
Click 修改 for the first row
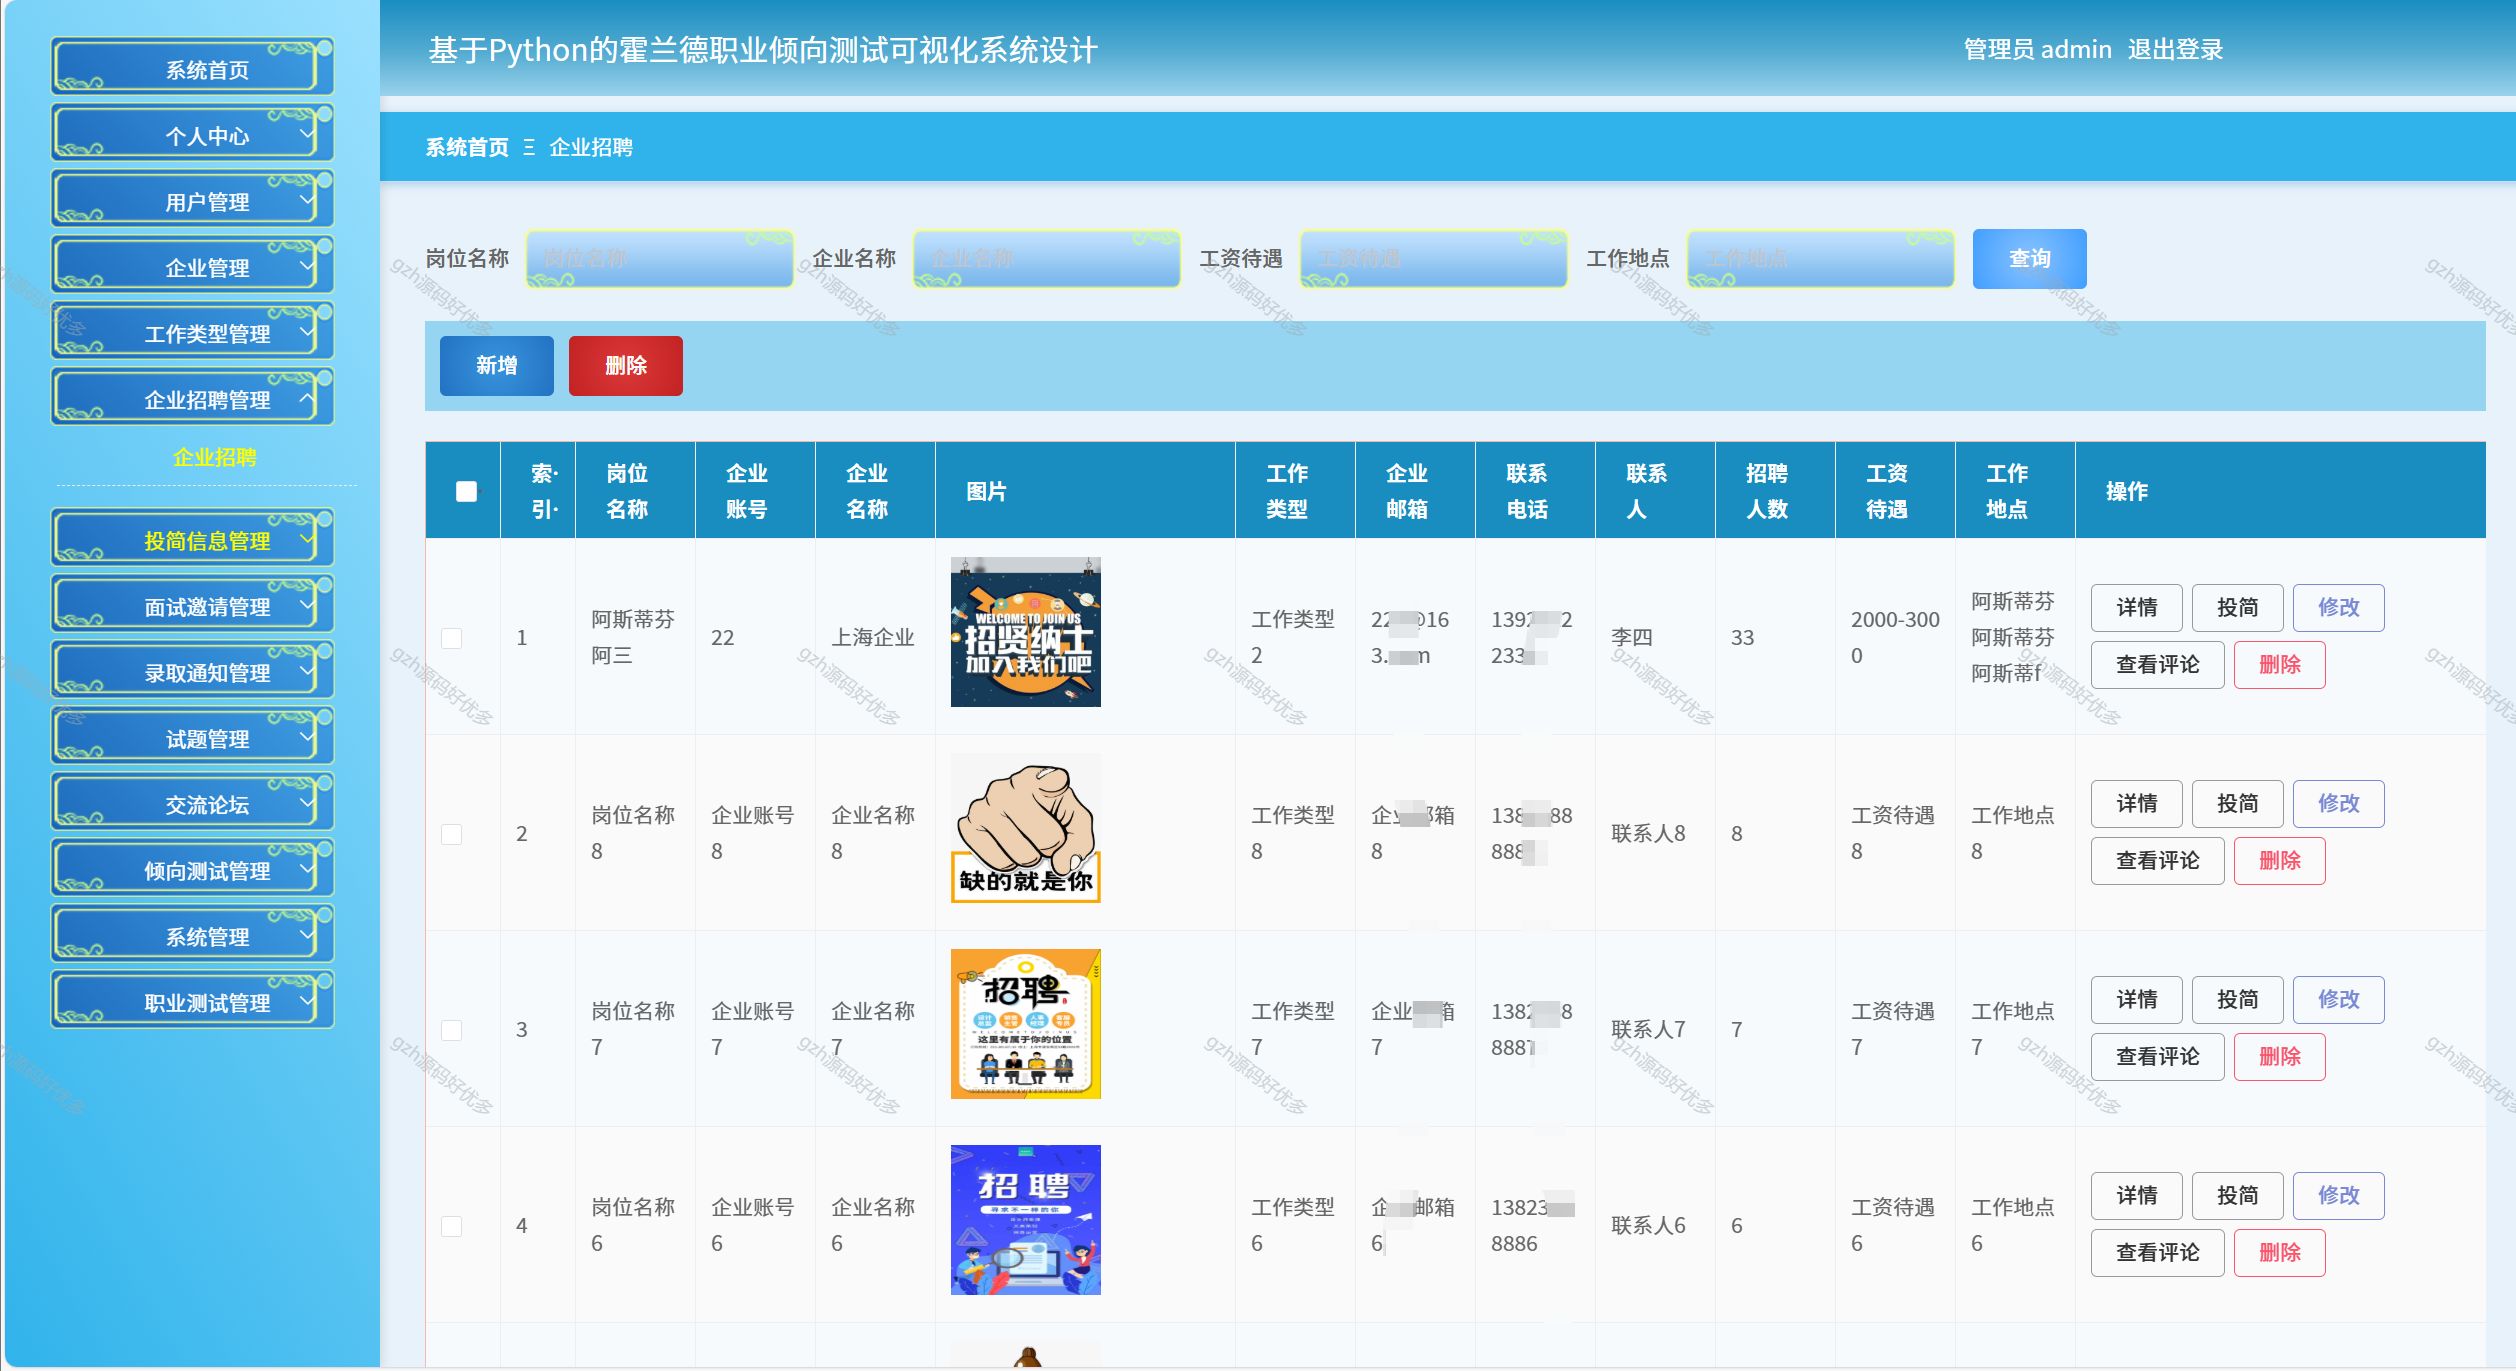2337,608
